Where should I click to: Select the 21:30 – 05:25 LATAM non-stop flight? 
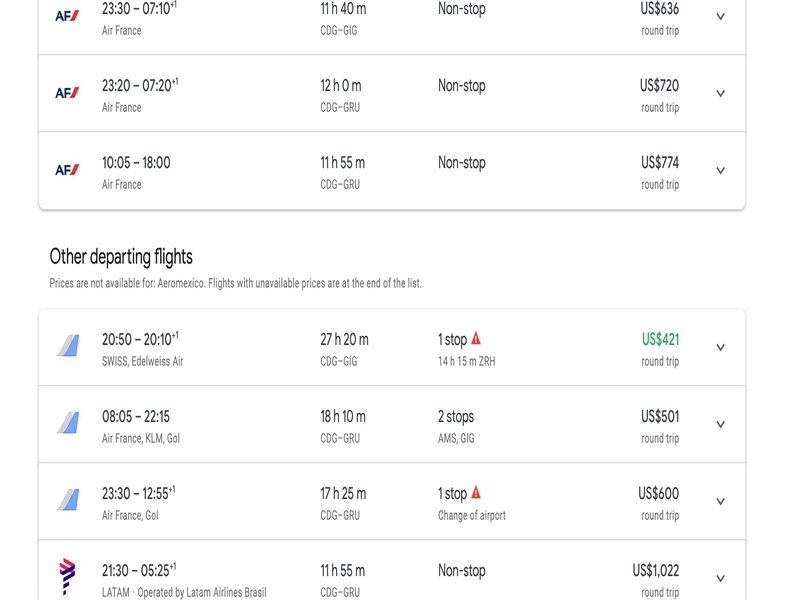pyautogui.click(x=392, y=571)
